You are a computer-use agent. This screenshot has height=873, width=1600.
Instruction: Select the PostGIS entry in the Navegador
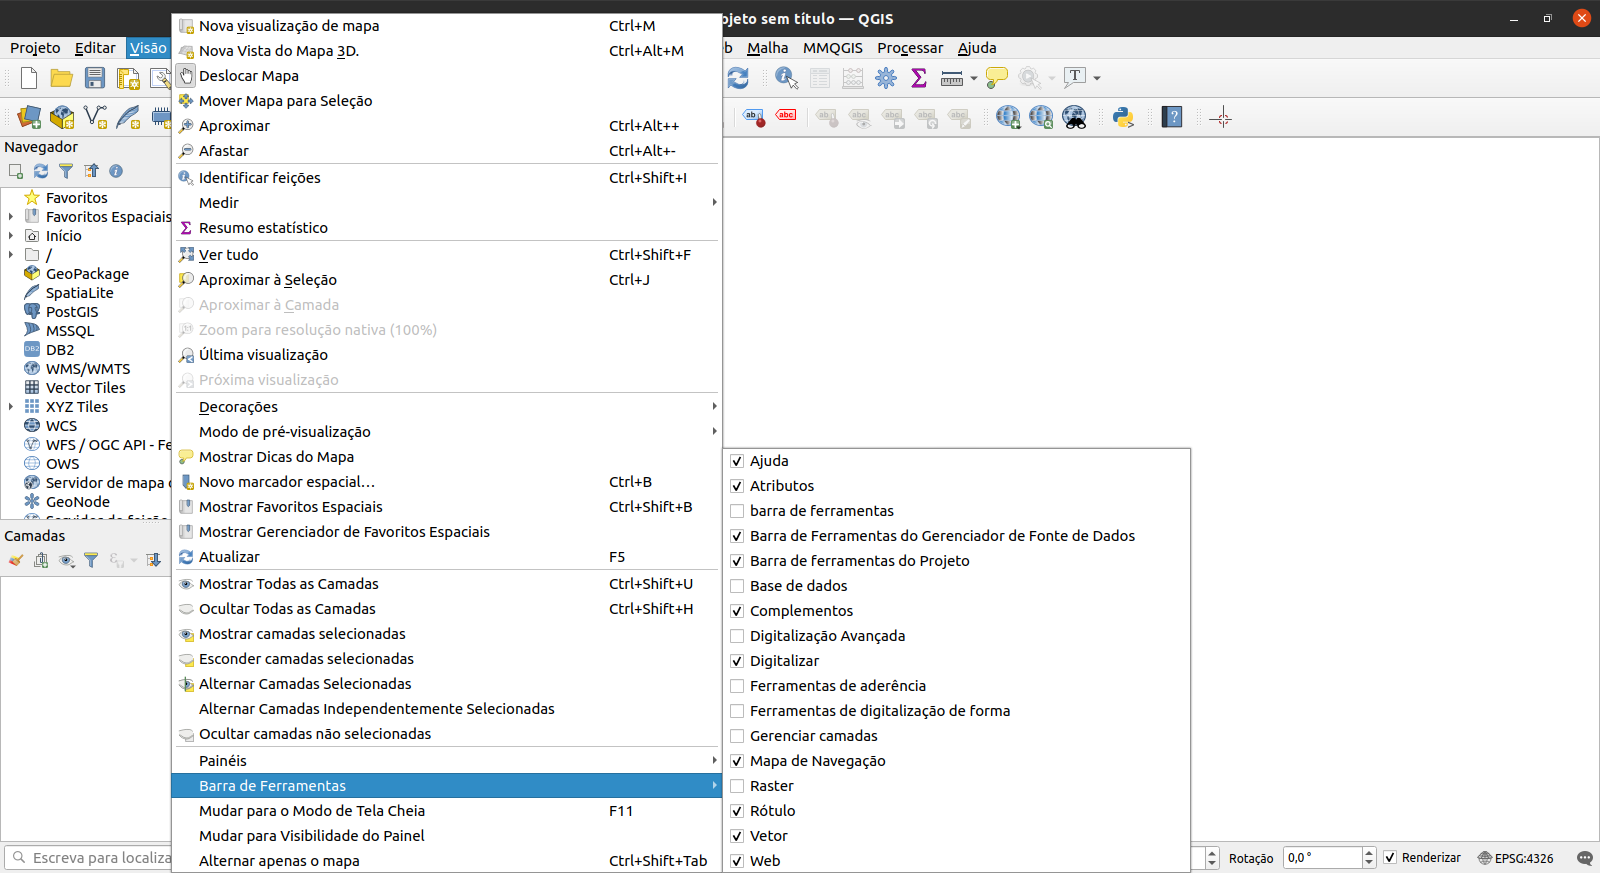(x=72, y=312)
